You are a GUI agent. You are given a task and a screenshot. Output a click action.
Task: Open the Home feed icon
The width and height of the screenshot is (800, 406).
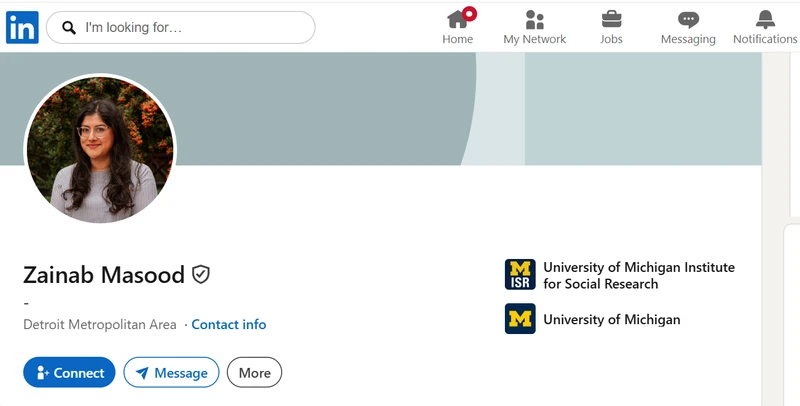[457, 20]
